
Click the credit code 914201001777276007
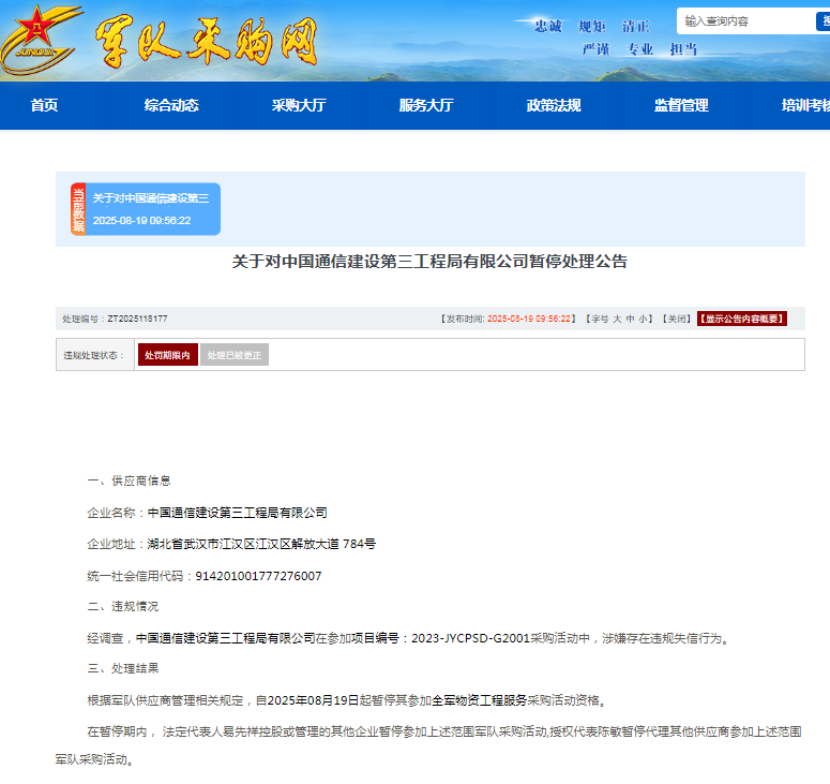coord(258,576)
